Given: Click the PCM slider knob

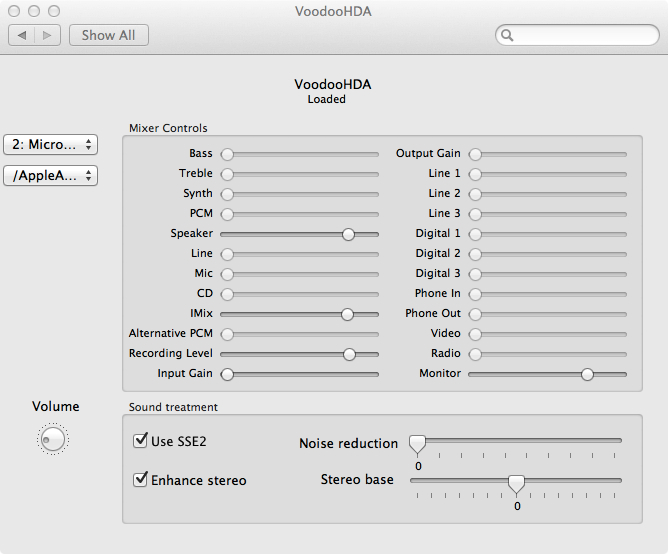Looking at the screenshot, I should click(227, 214).
